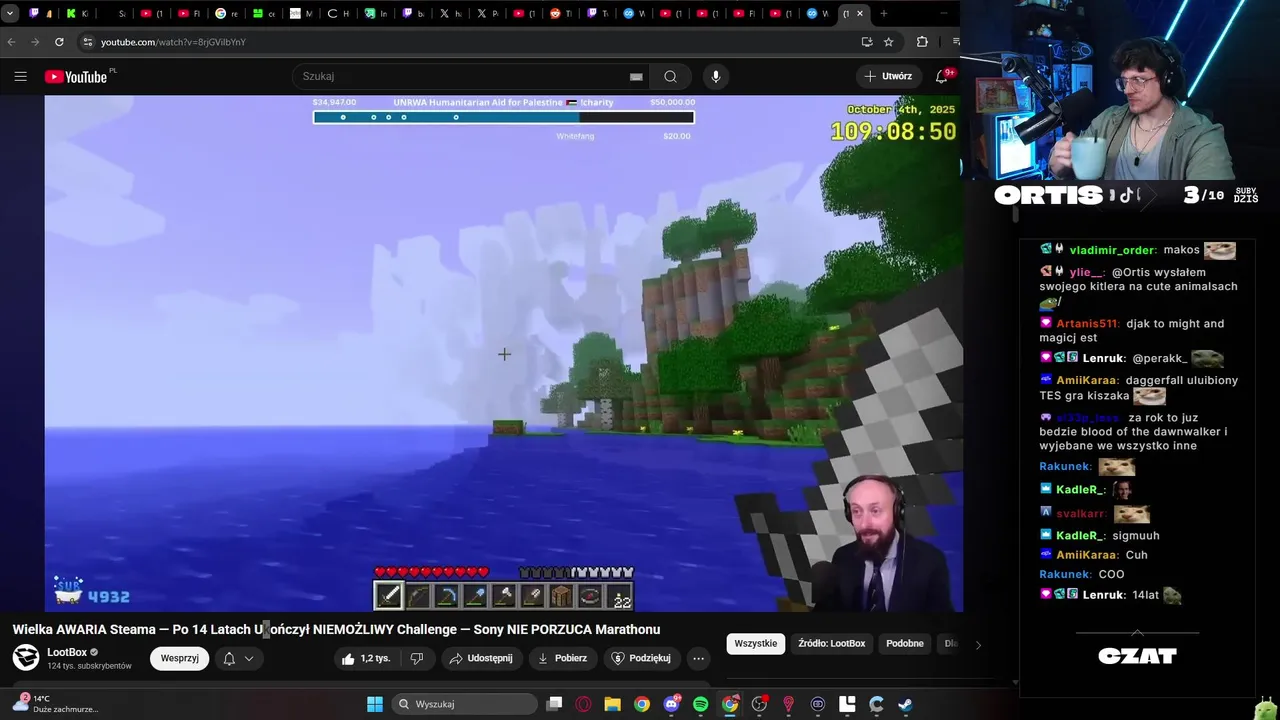Select the Wszystkie filter chip
This screenshot has width=1280, height=720.
click(x=755, y=643)
